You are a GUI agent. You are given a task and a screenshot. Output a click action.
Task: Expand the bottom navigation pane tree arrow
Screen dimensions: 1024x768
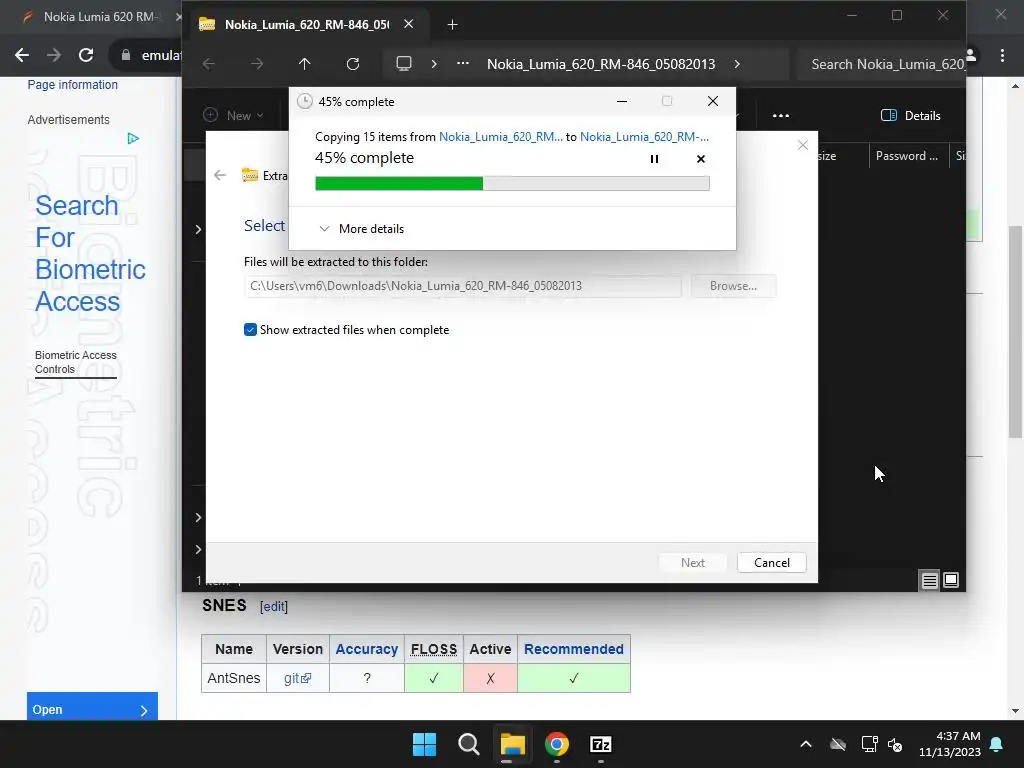(x=198, y=549)
